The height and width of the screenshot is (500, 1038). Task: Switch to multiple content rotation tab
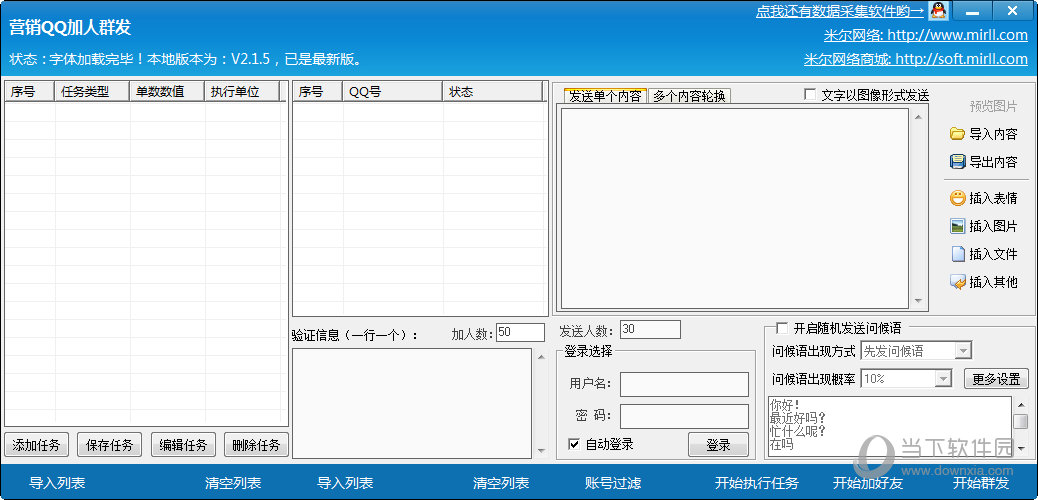click(689, 96)
